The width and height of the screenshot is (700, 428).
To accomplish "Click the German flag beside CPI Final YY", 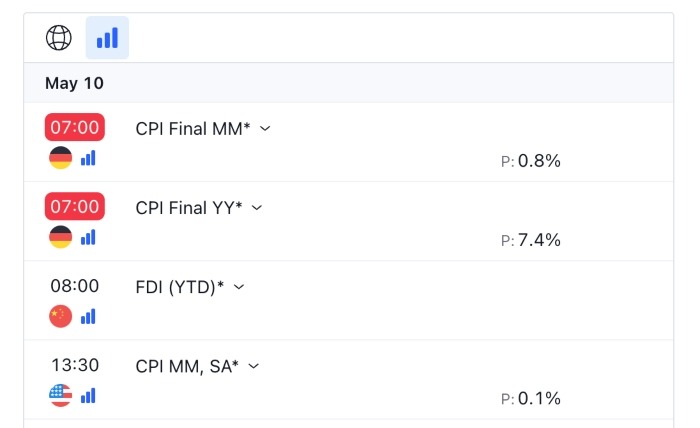I will coord(61,237).
